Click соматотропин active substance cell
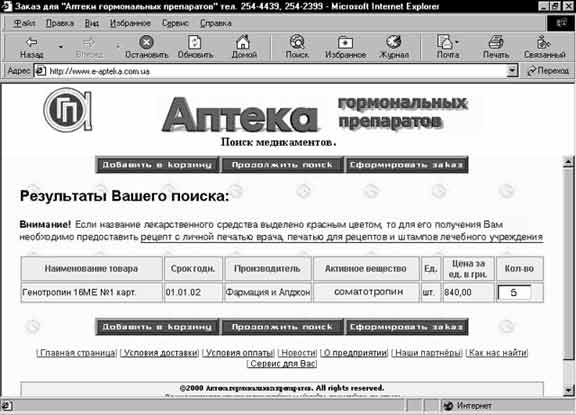 tap(366, 292)
